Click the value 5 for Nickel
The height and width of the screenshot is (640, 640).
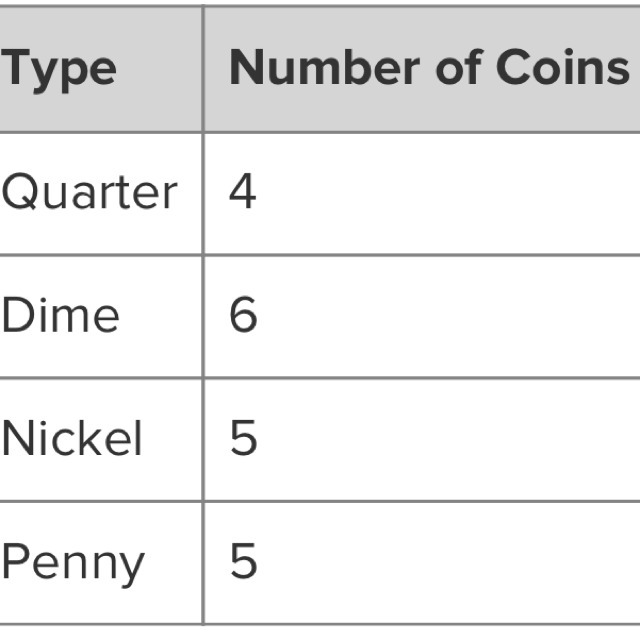tap(243, 438)
